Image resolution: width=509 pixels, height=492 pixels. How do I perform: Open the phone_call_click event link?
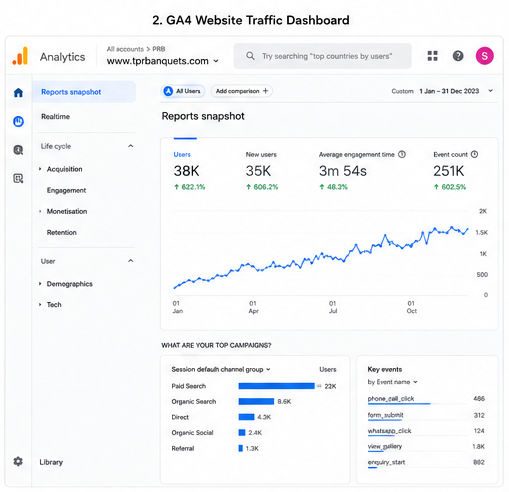point(391,399)
